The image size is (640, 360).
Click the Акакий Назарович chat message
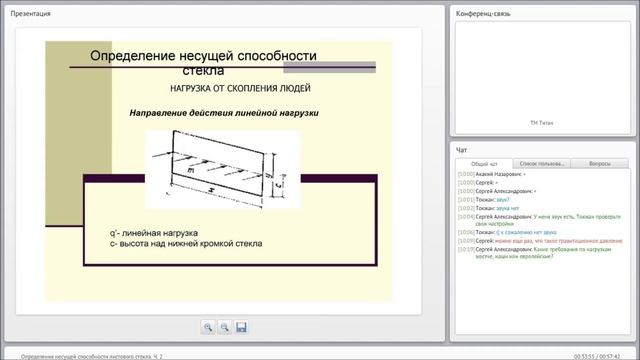491,174
